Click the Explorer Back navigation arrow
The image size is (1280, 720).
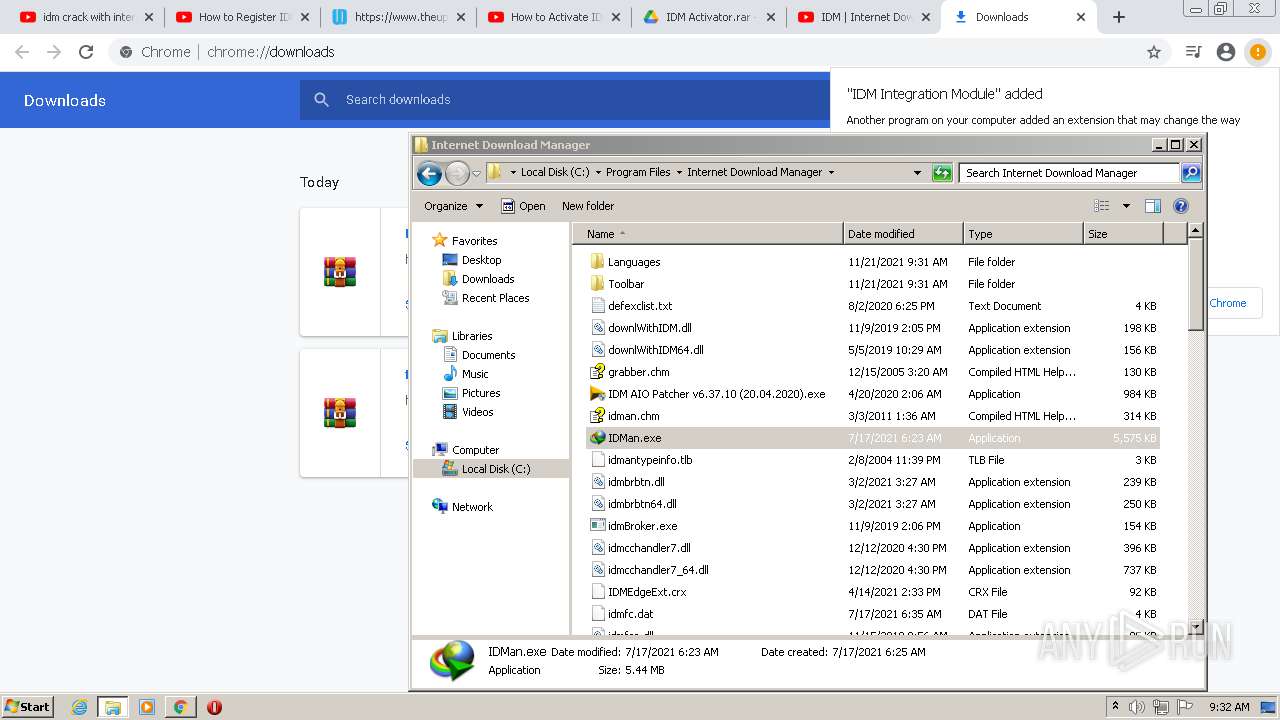pos(430,173)
